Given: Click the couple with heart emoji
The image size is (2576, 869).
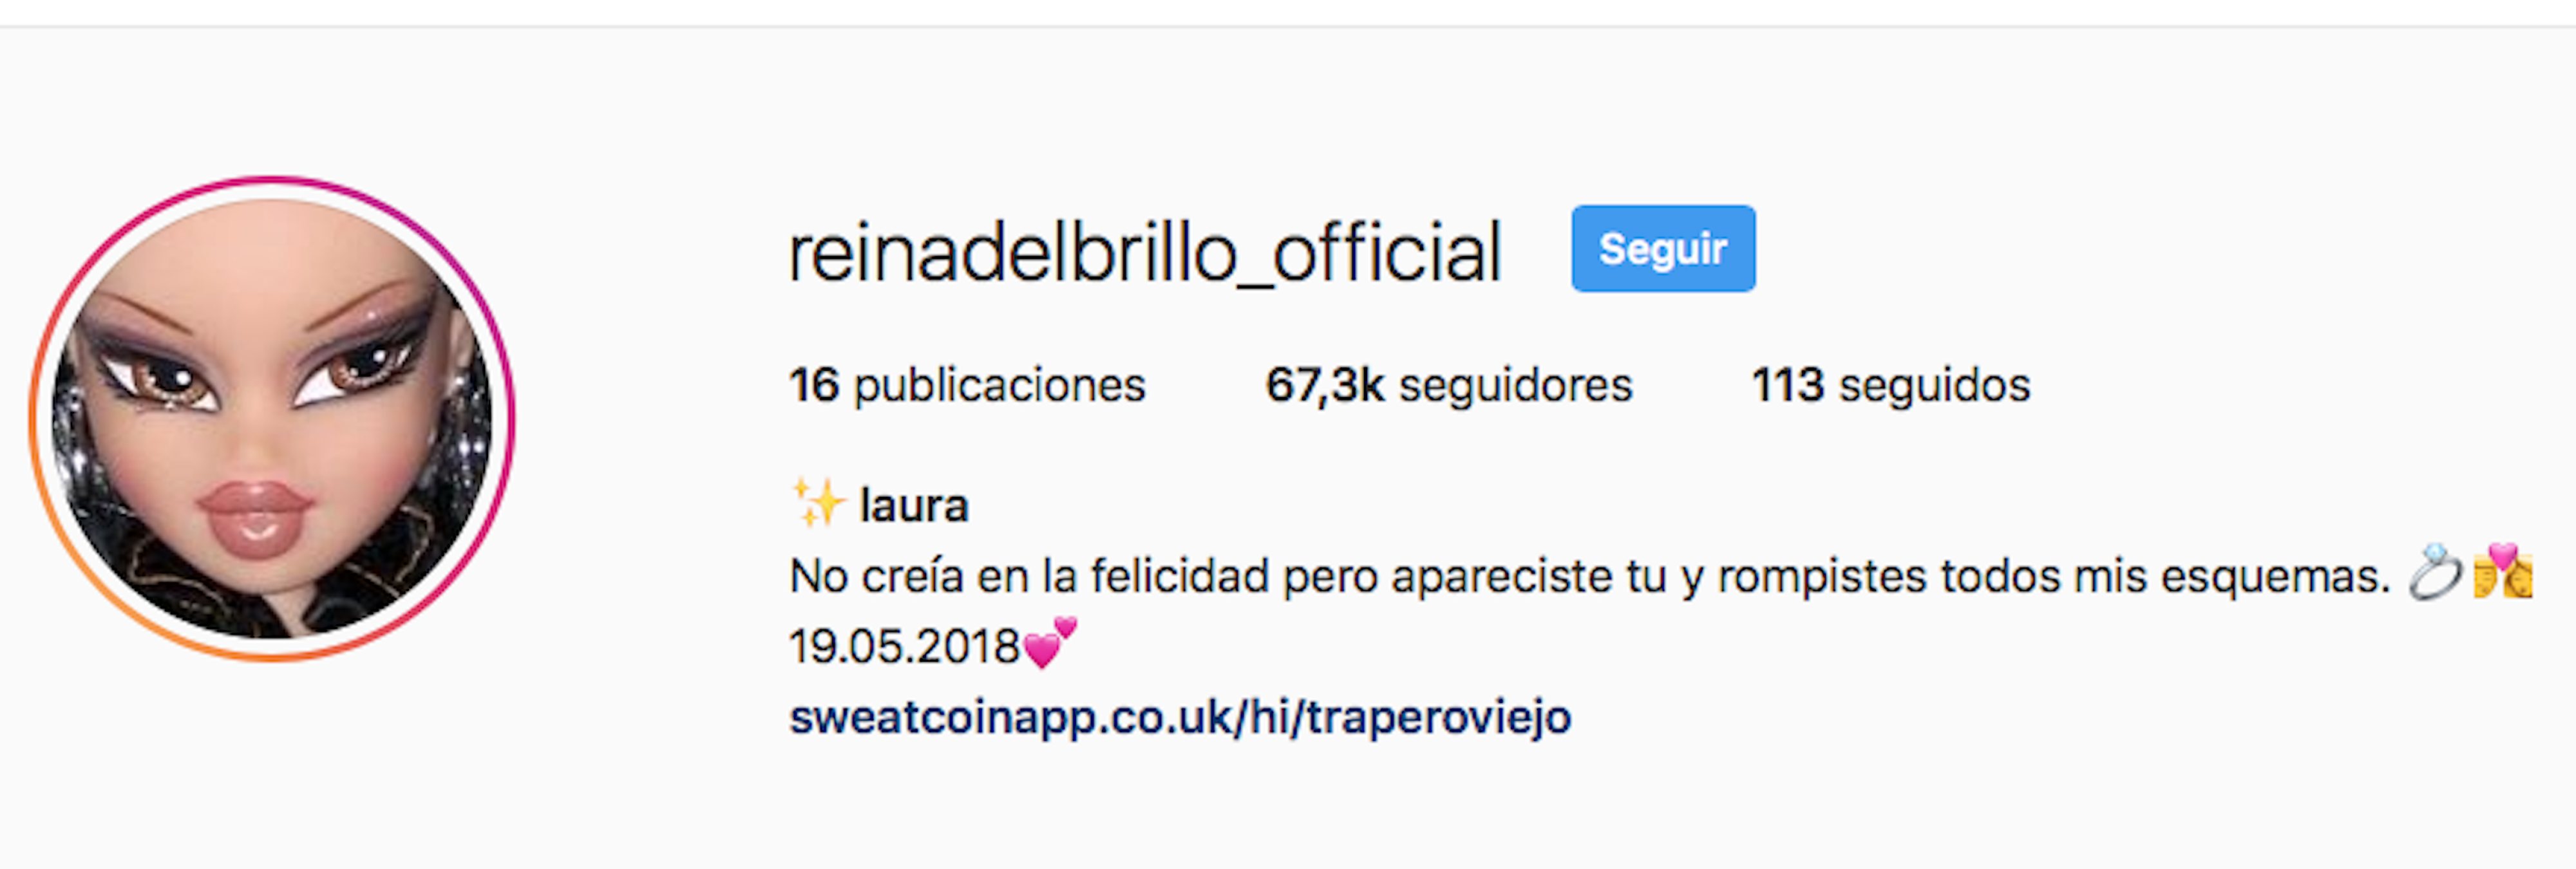Looking at the screenshot, I should pyautogui.click(x=2503, y=570).
